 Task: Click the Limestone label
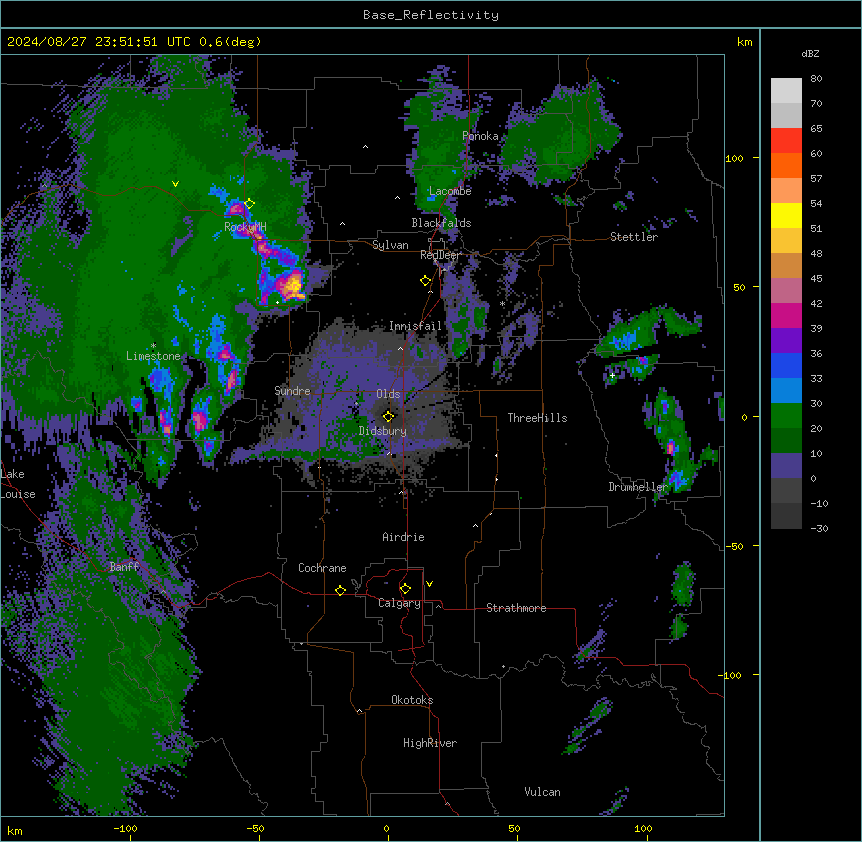click(x=153, y=356)
